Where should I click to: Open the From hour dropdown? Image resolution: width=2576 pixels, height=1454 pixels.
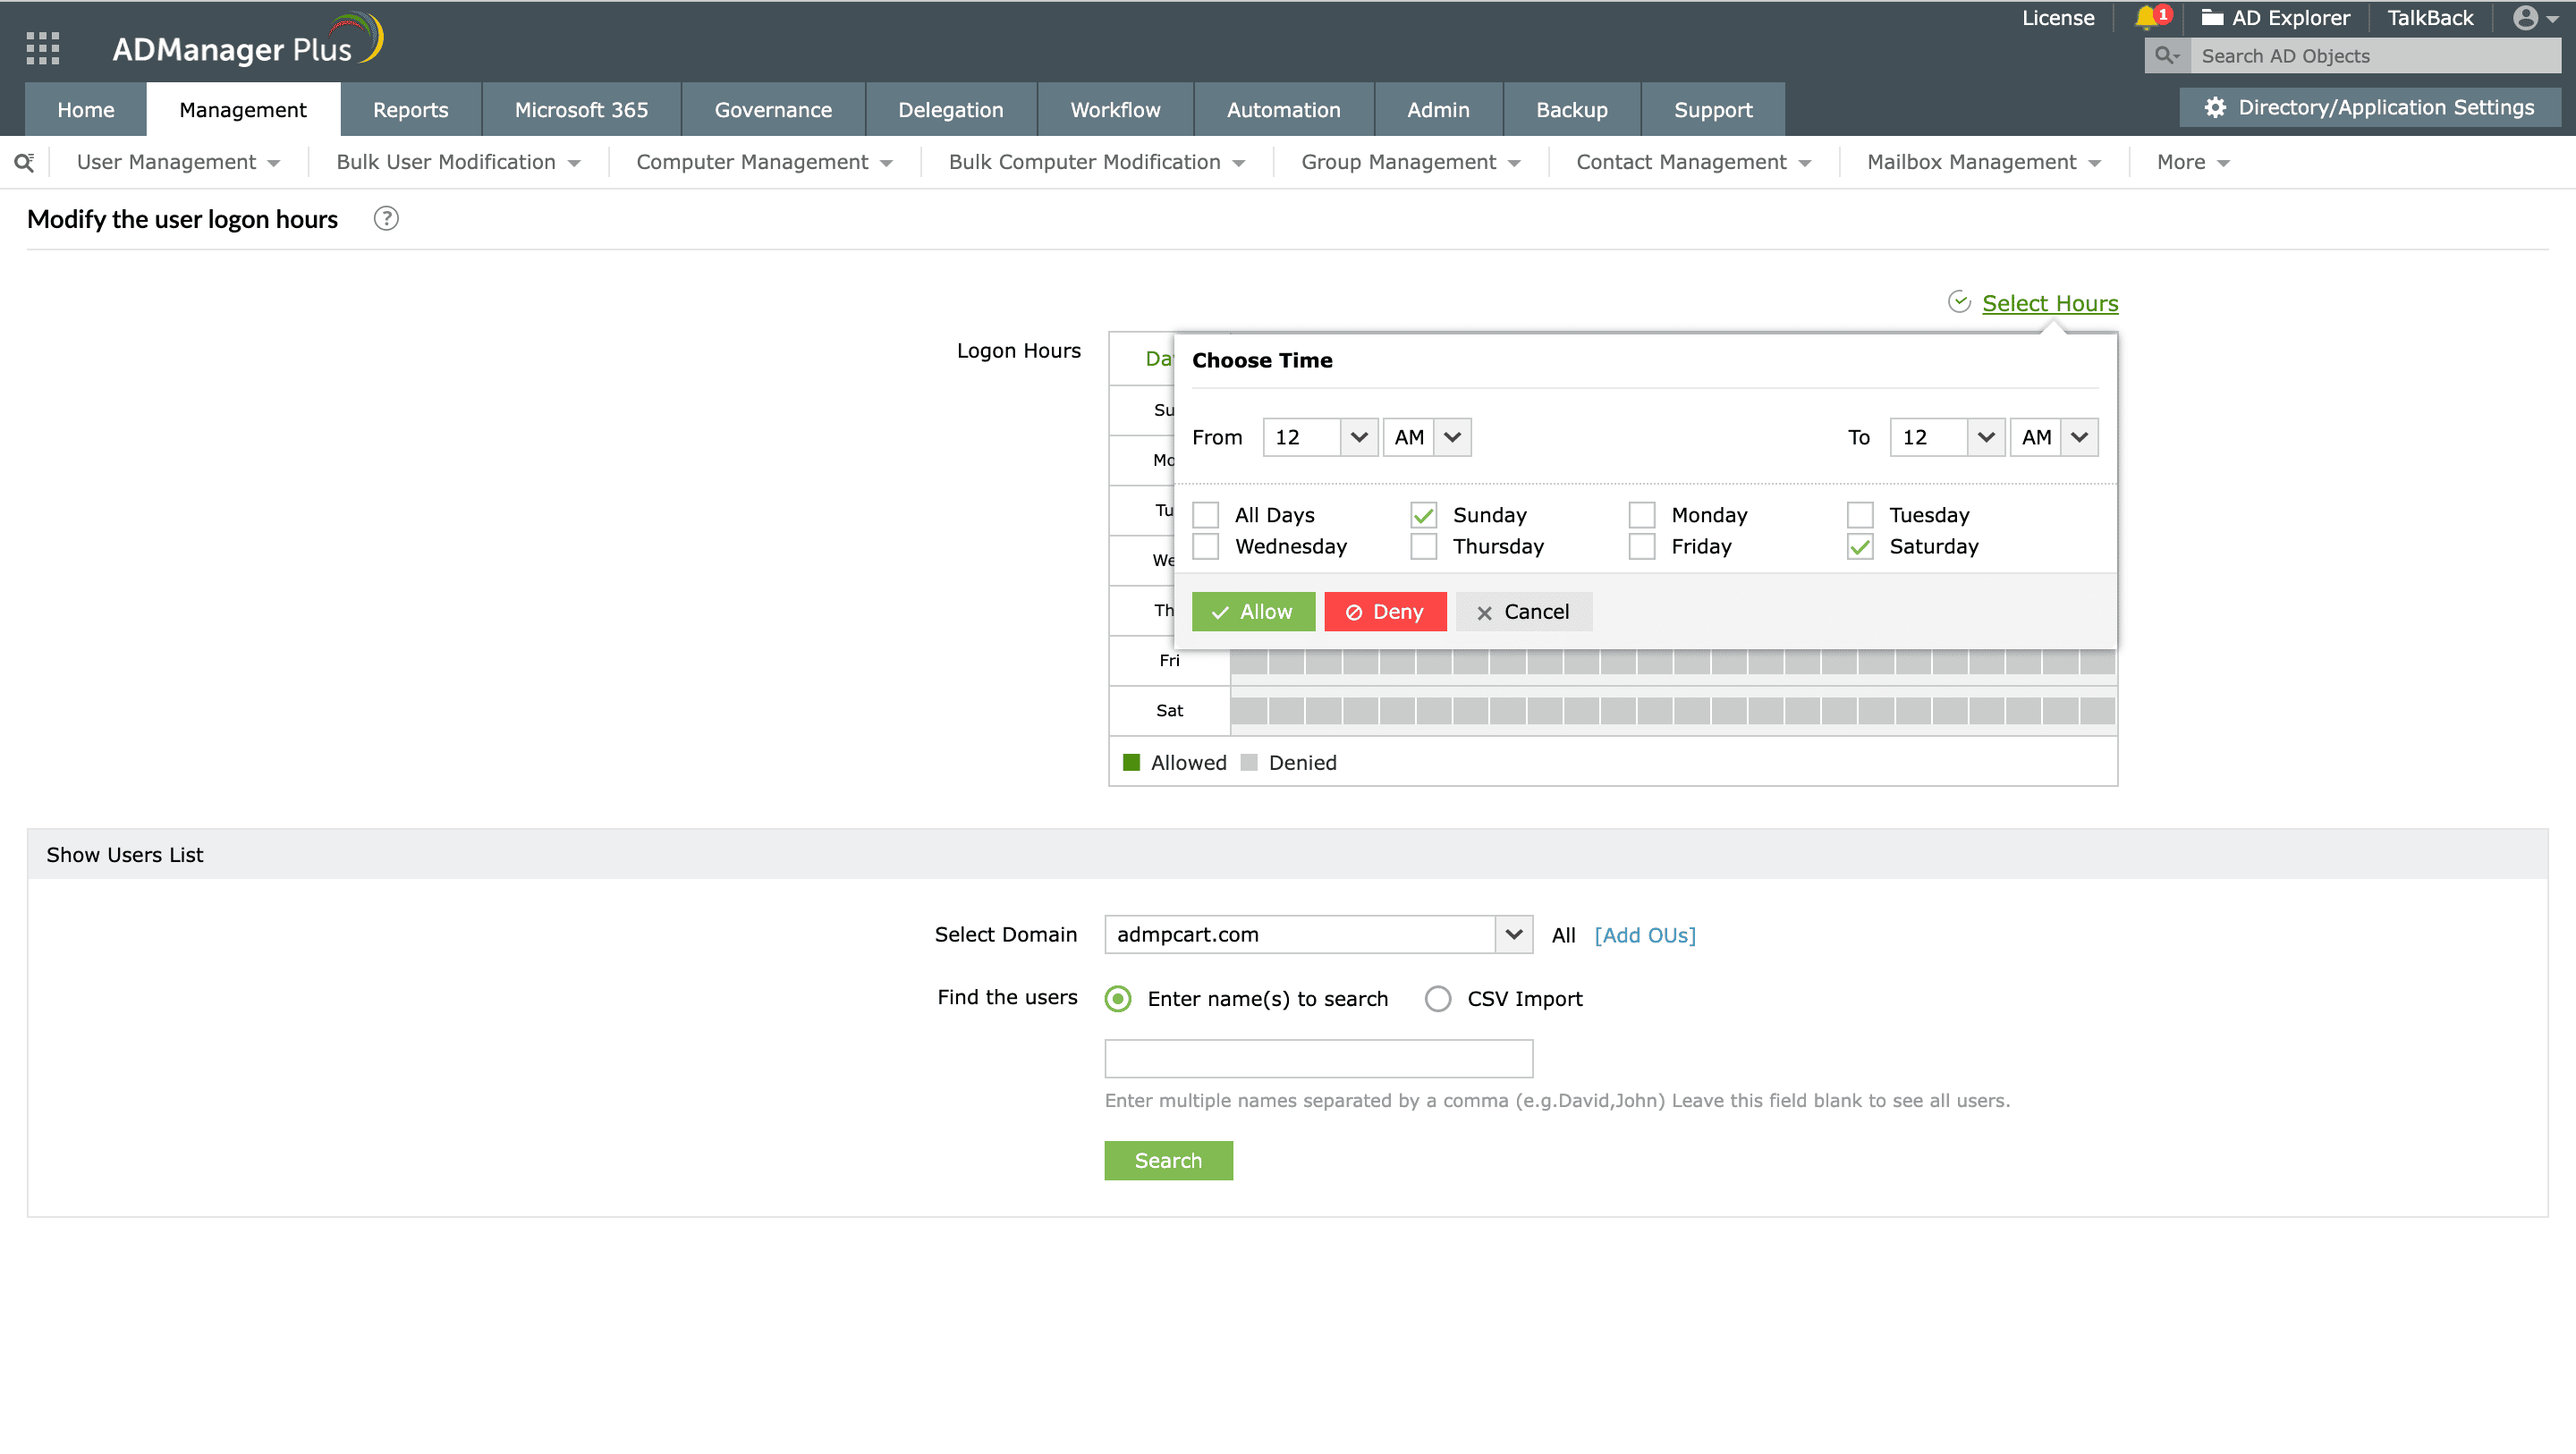click(1320, 437)
